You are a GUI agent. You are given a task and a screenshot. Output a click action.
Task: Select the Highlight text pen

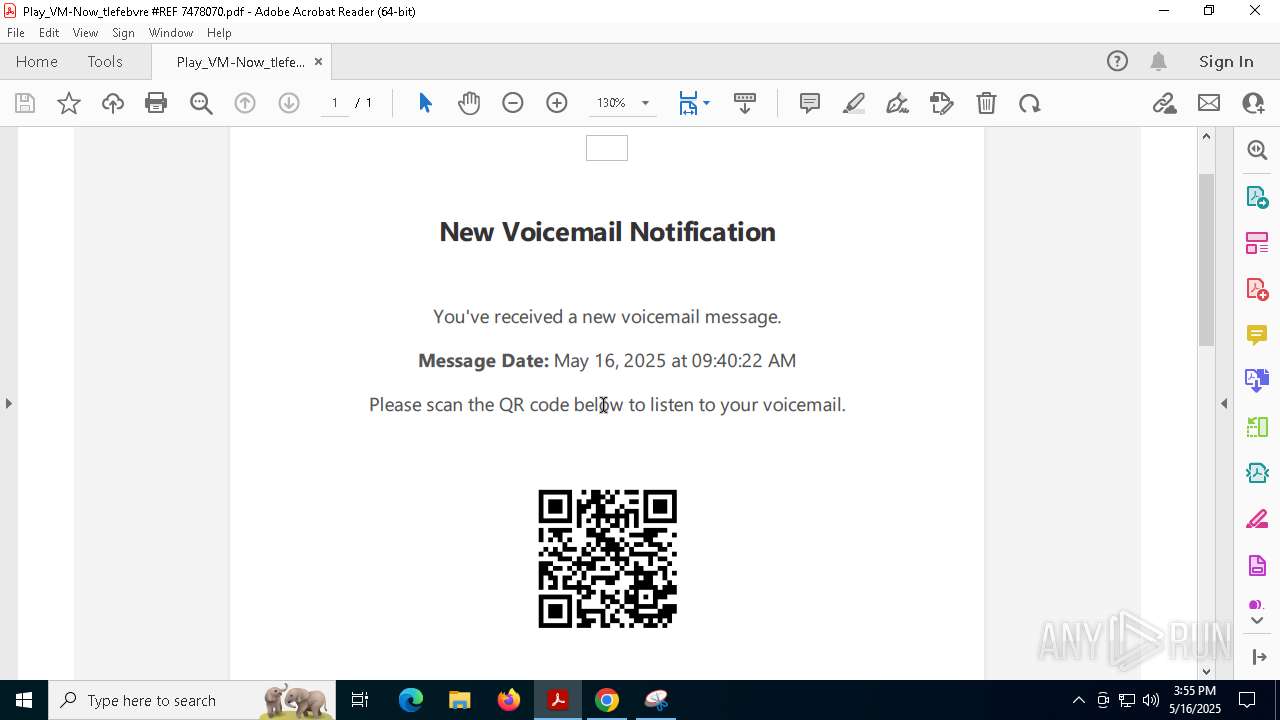click(854, 103)
